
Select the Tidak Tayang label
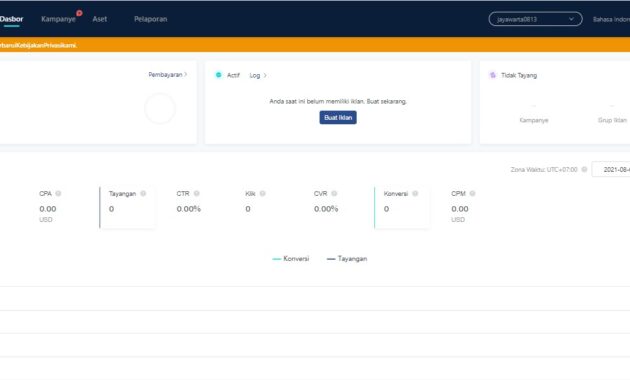tap(519, 75)
